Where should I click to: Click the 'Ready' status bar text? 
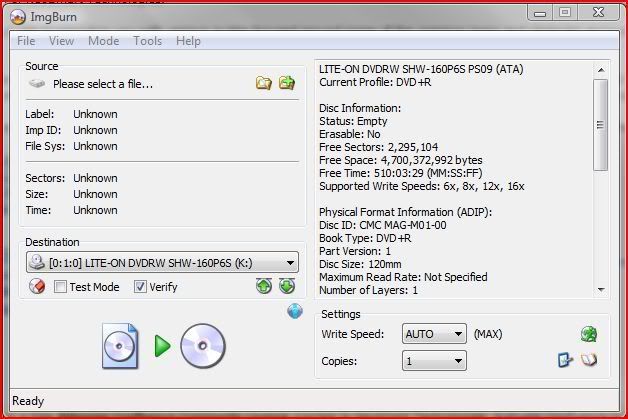coord(28,401)
